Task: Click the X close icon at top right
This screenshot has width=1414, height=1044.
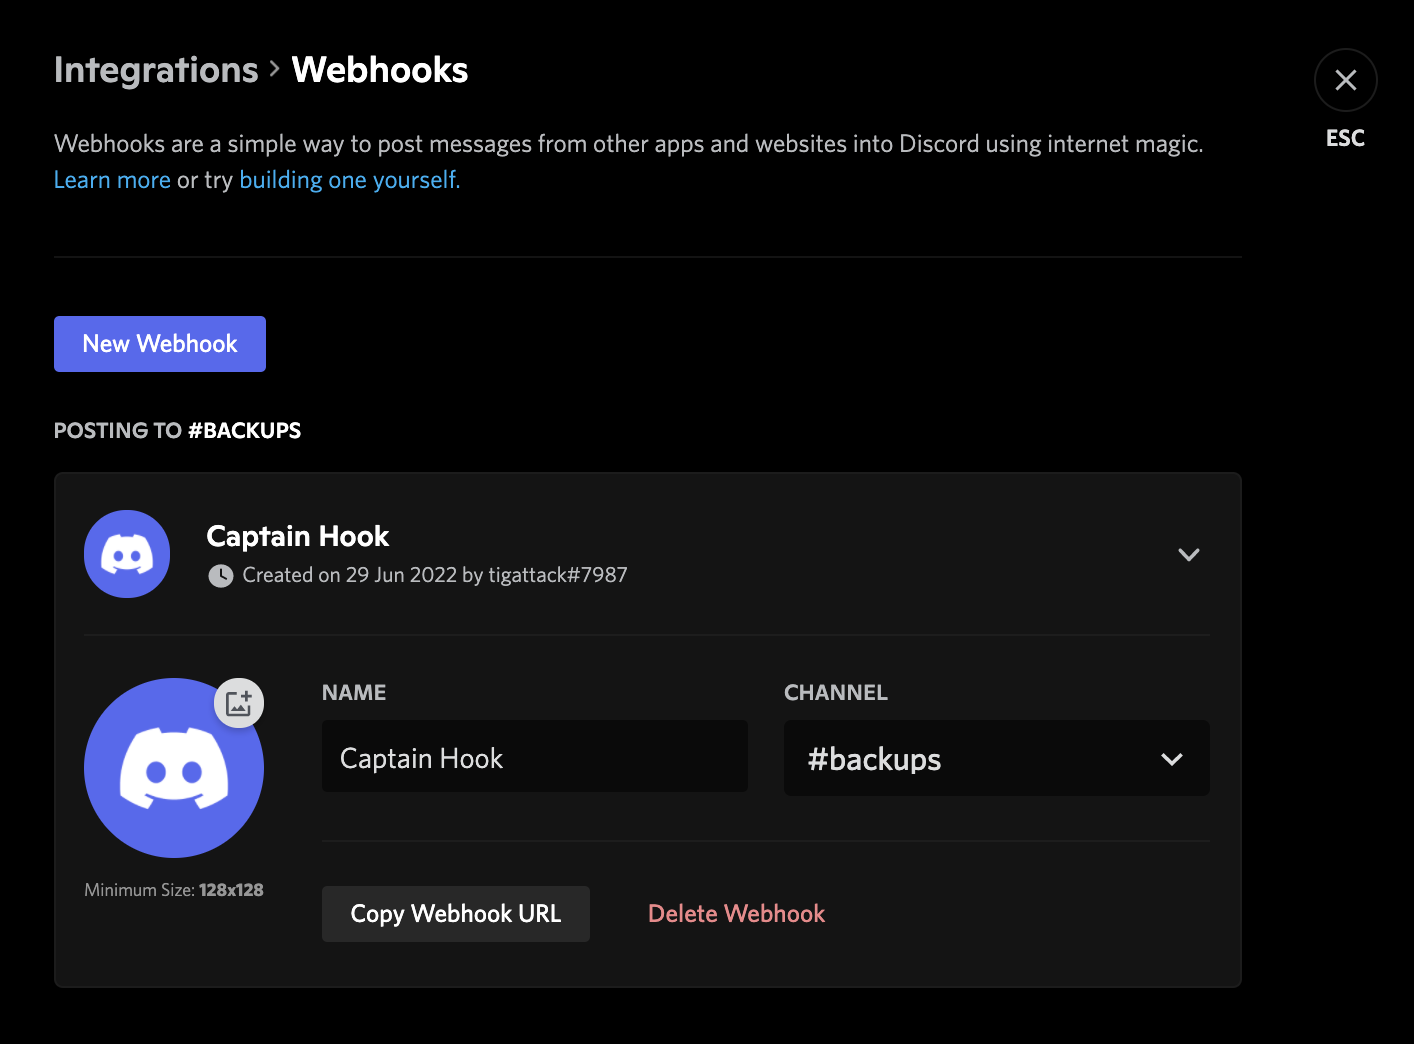Action: coord(1345,80)
